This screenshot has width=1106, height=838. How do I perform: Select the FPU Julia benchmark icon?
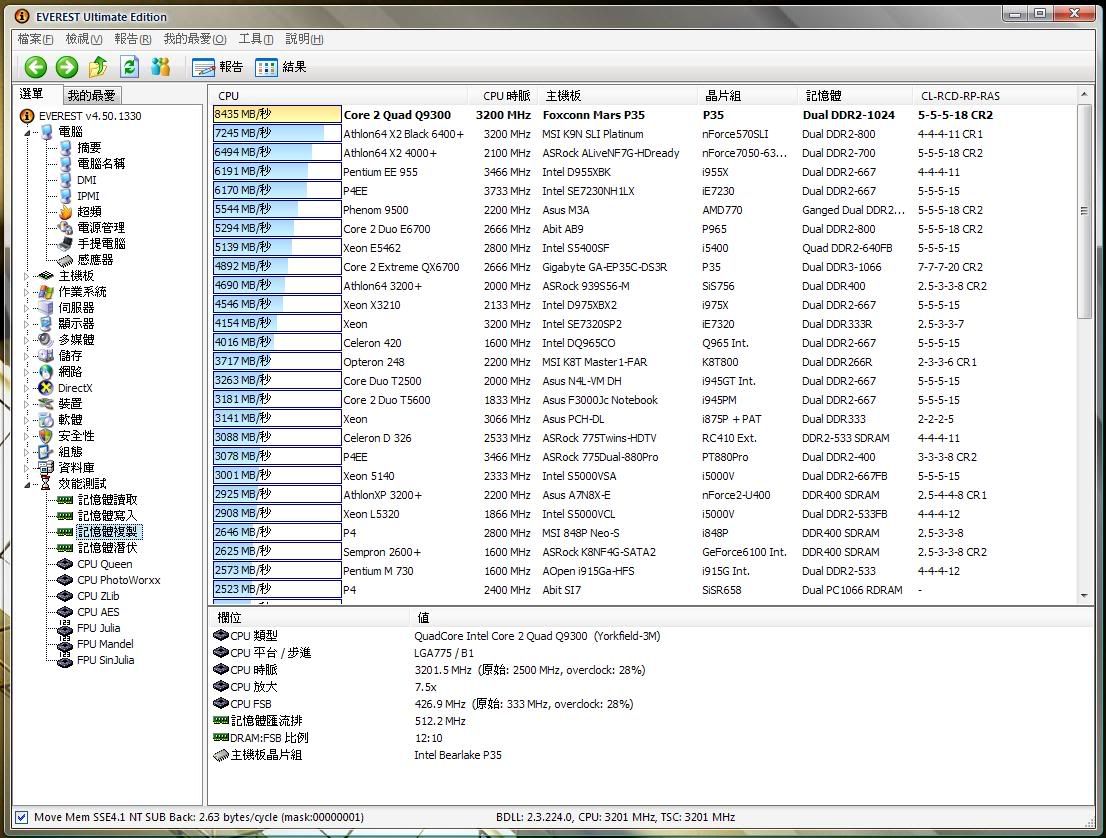(x=65, y=628)
